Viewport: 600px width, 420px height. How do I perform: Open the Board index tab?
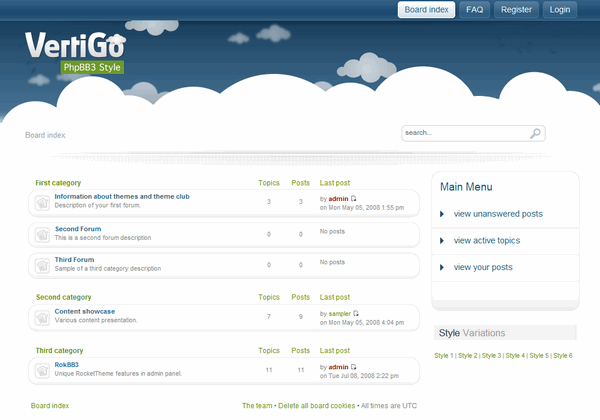tap(426, 10)
